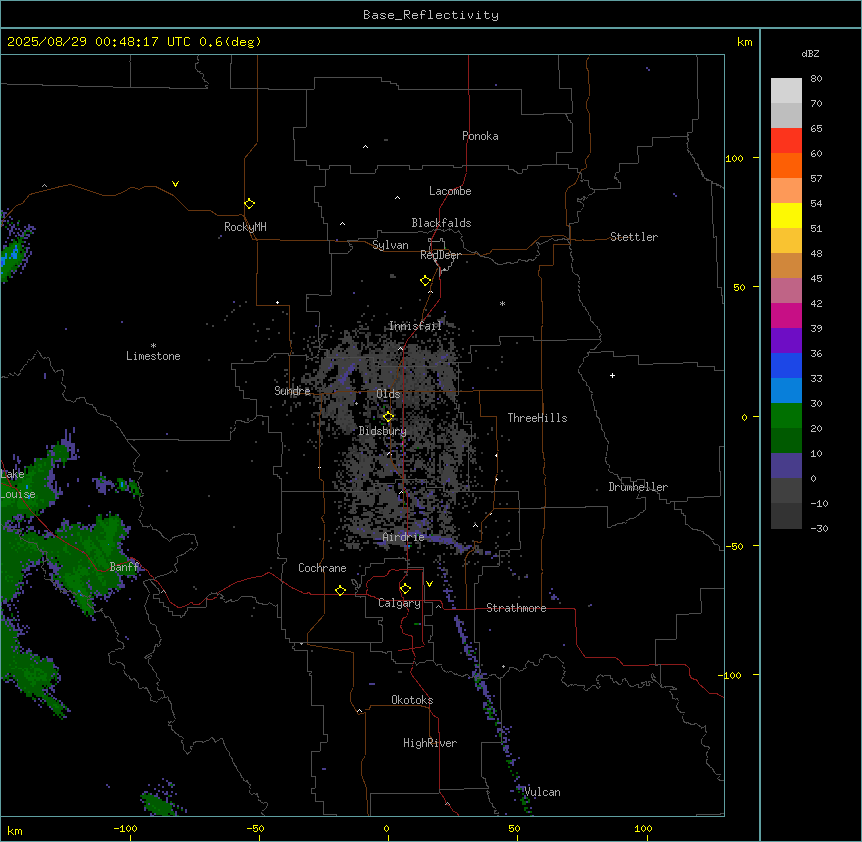Click the dark green 20 dBZ legend swatch
Viewport: 862px width, 842px height.
786,441
